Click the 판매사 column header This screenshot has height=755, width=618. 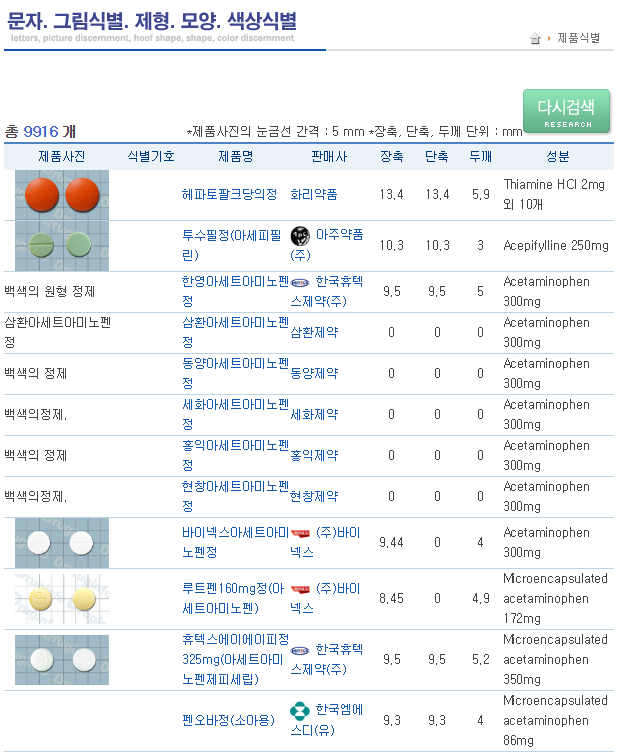point(329,156)
